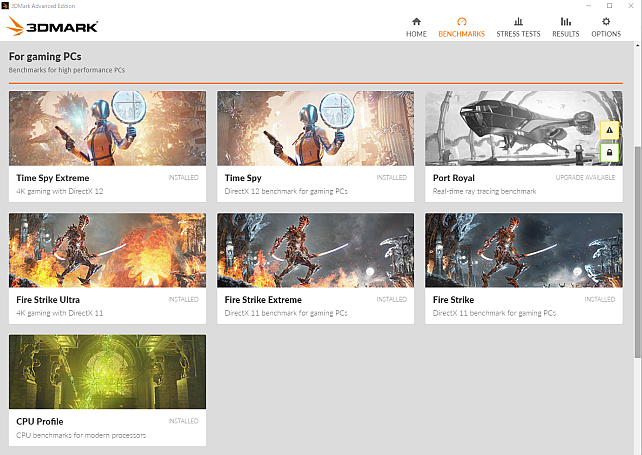Switch to the RESULTS tab label
This screenshot has width=642, height=455.
tap(566, 34)
